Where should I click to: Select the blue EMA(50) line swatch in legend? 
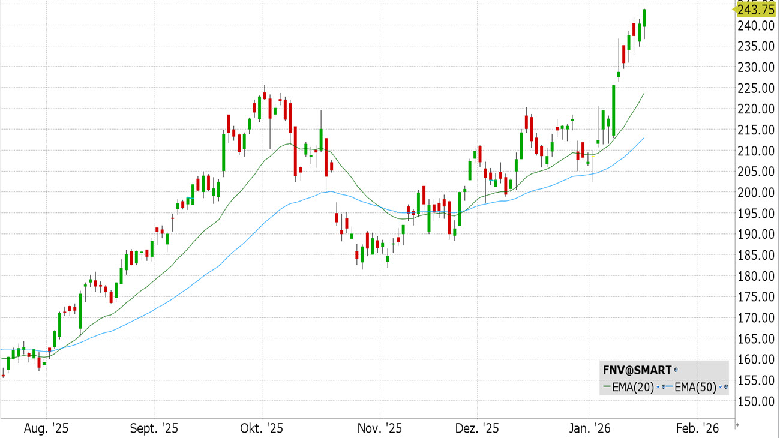[670, 386]
